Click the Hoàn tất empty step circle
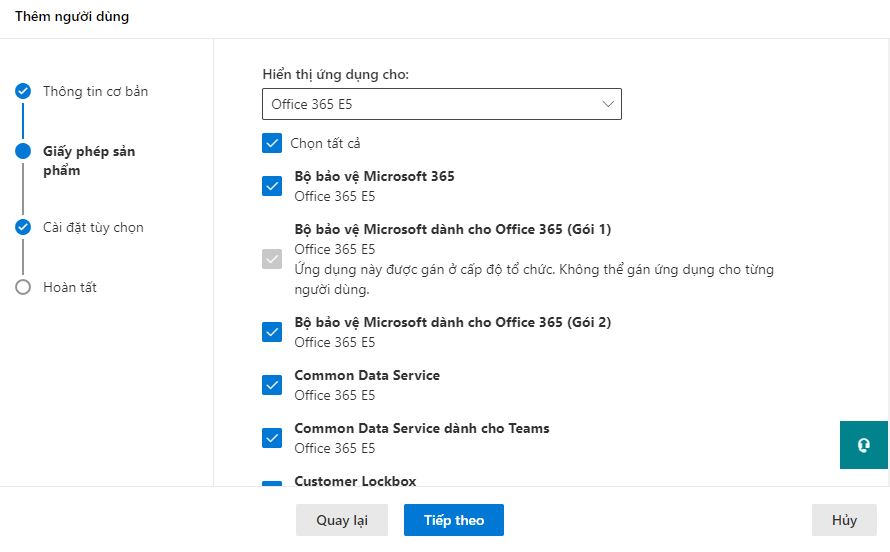 pyautogui.click(x=23, y=287)
